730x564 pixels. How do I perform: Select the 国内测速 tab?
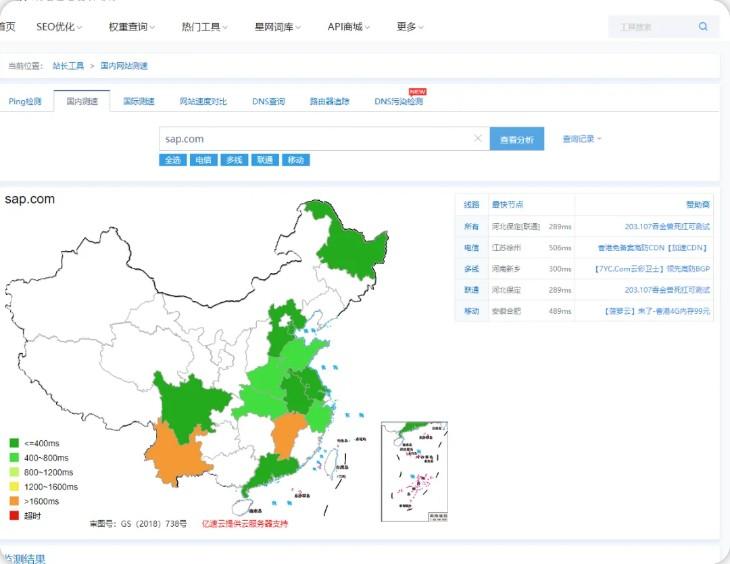pyautogui.click(x=82, y=101)
